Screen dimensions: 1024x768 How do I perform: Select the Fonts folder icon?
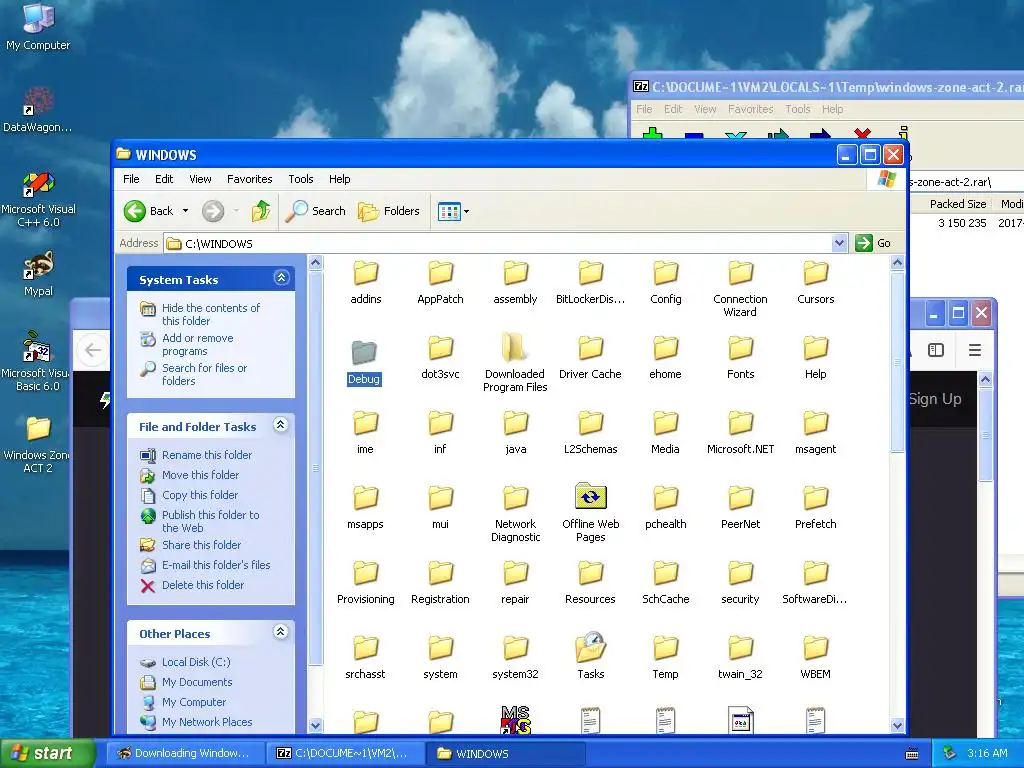(x=741, y=347)
